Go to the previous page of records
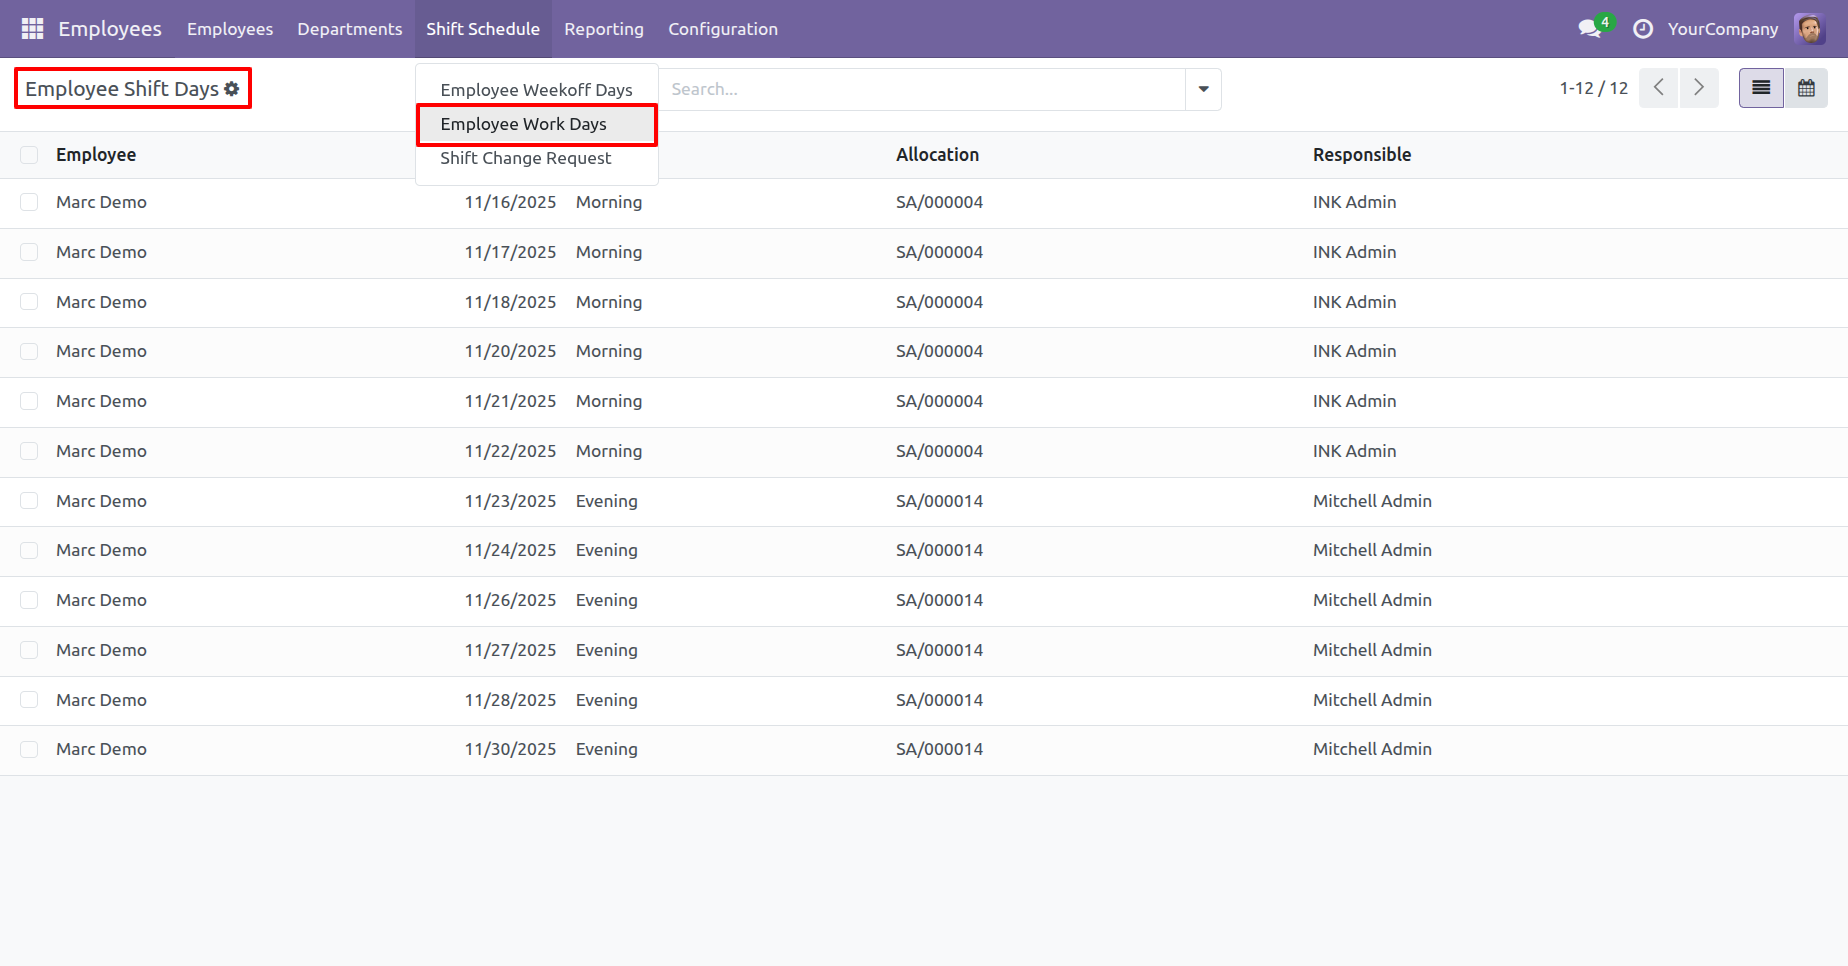Image resolution: width=1848 pixels, height=966 pixels. pyautogui.click(x=1659, y=88)
